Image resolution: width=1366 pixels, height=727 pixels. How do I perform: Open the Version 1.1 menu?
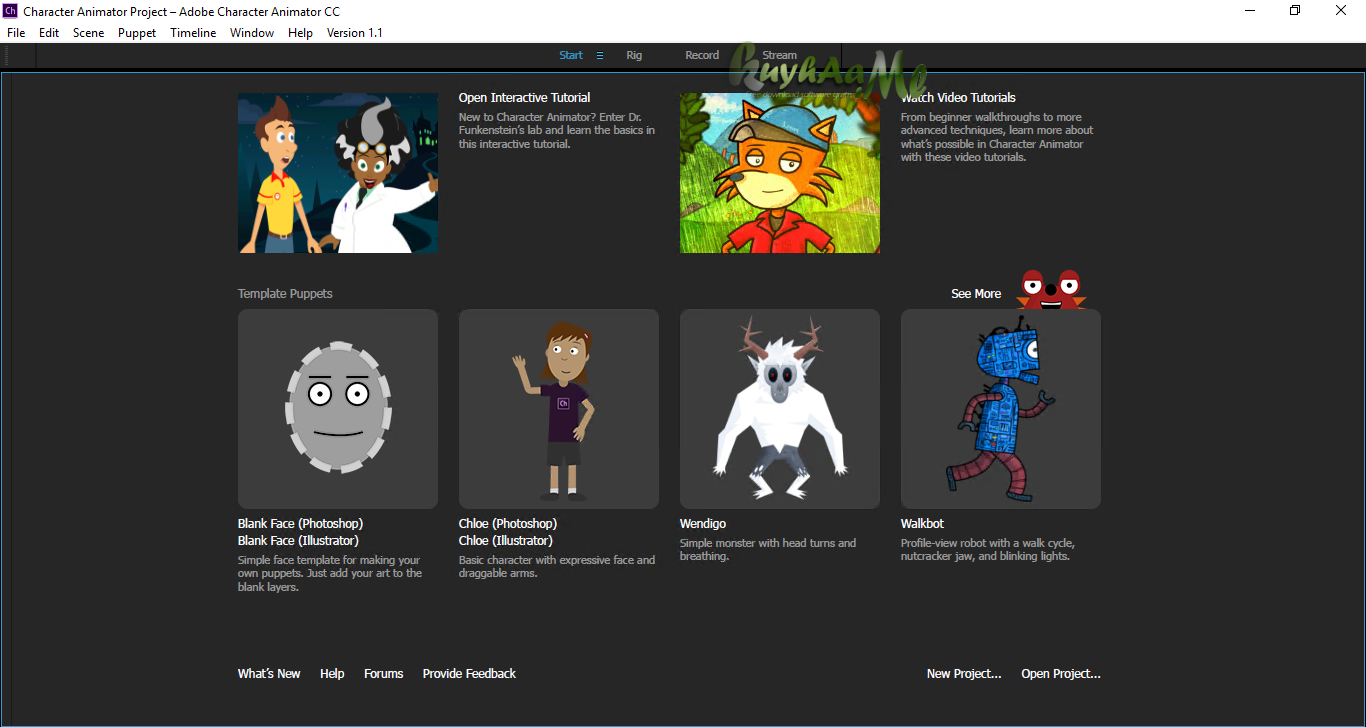pos(355,33)
